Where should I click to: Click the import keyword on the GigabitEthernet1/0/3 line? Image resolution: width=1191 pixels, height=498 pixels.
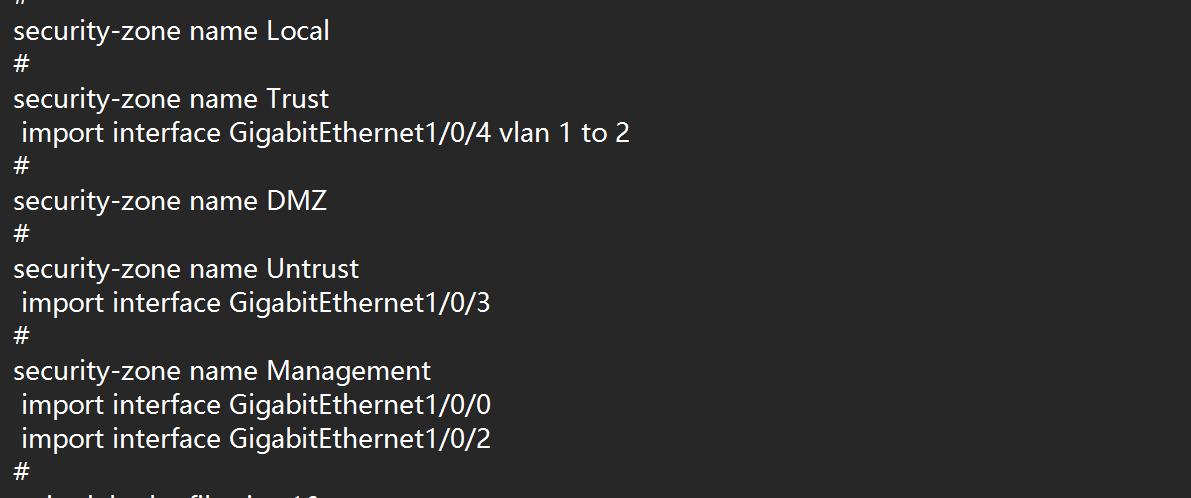point(62,303)
